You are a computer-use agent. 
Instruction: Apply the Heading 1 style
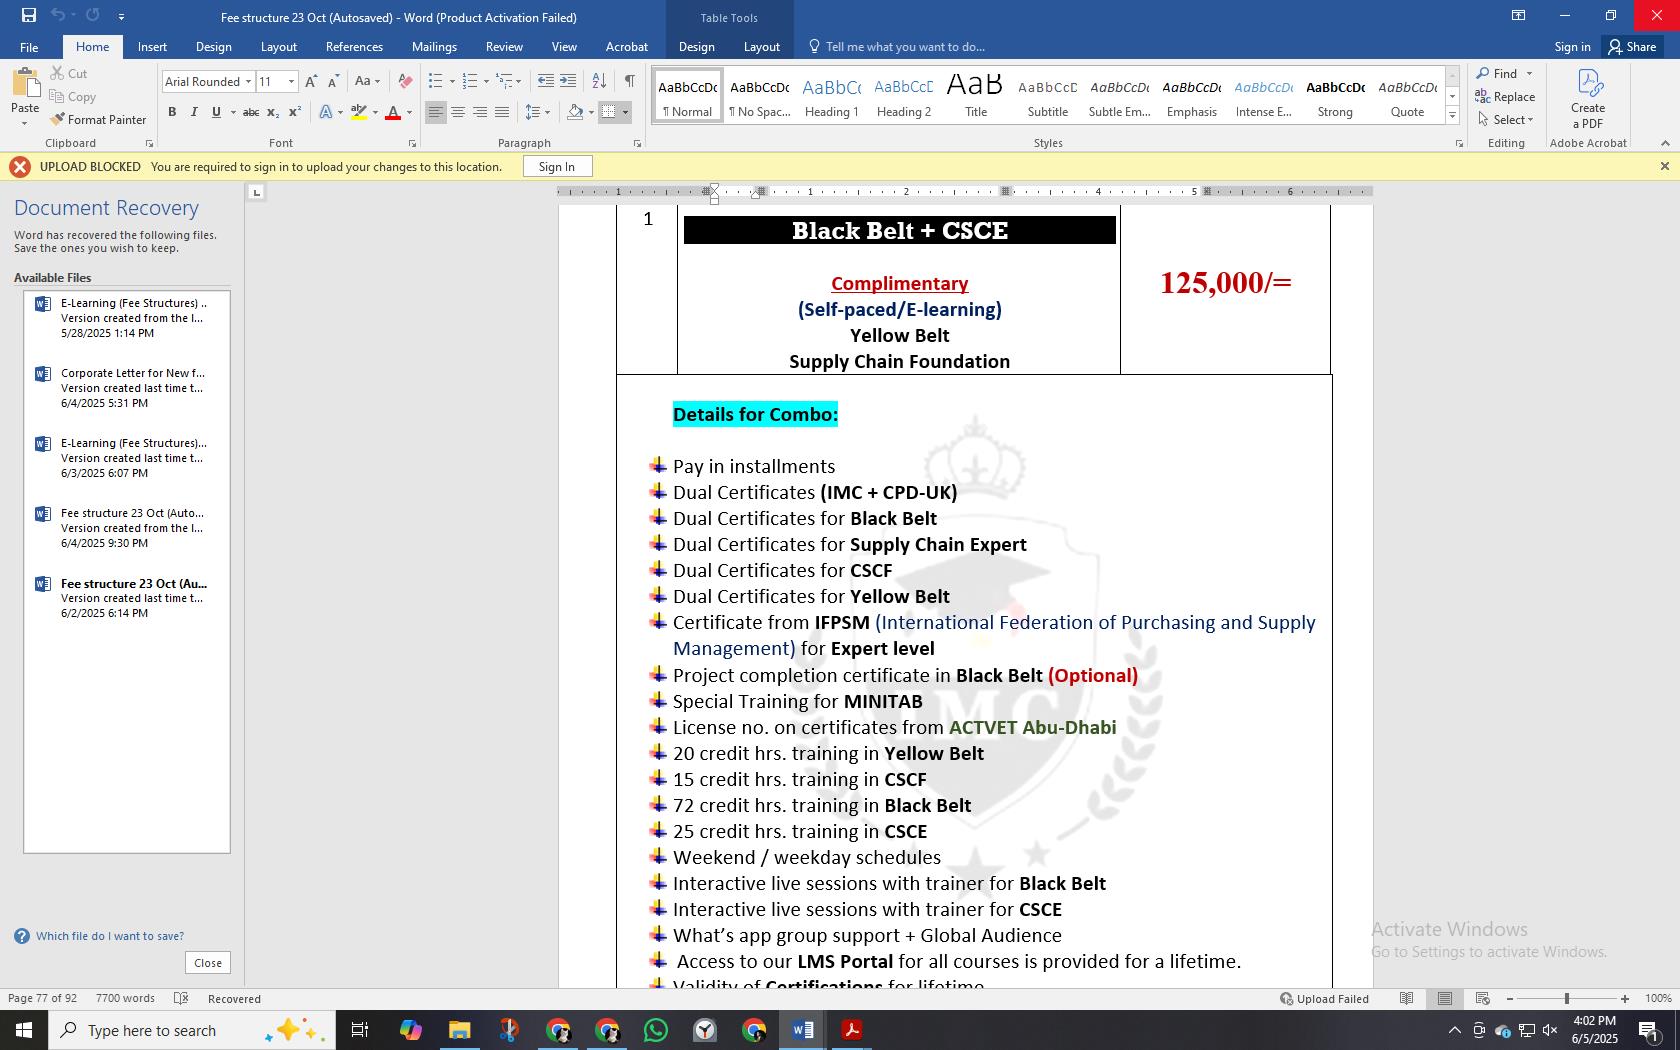point(832,97)
